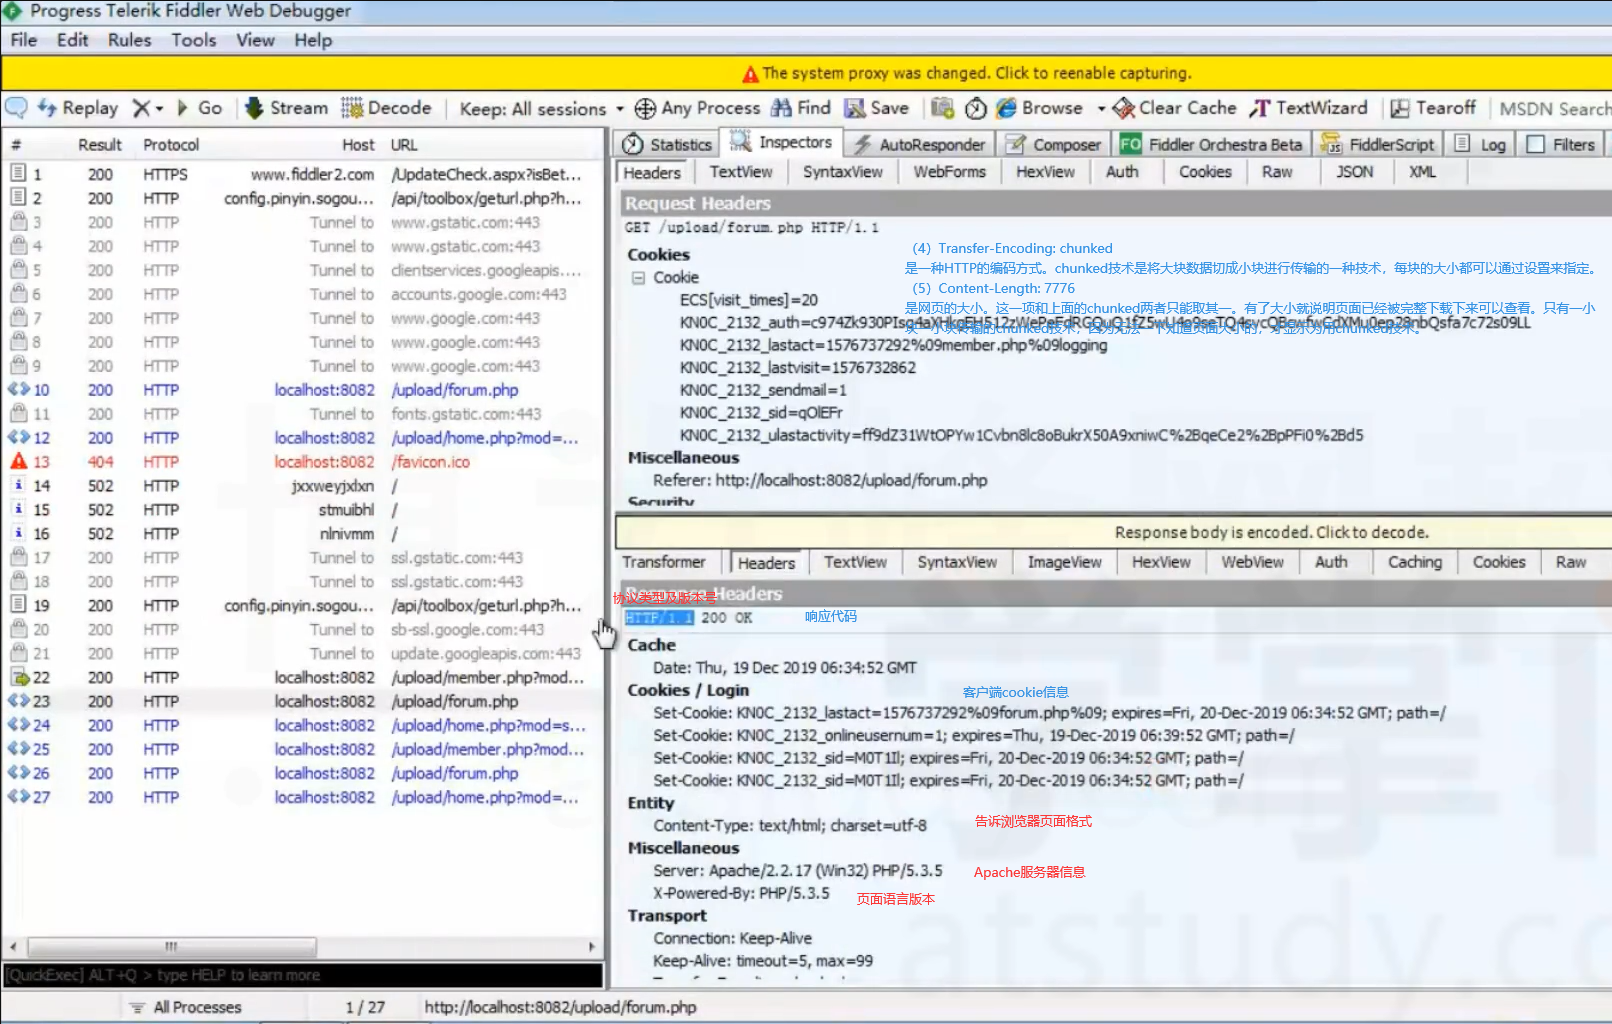The image size is (1612, 1024).
Task: Open Keep: All sessions dropdown
Action: click(541, 109)
